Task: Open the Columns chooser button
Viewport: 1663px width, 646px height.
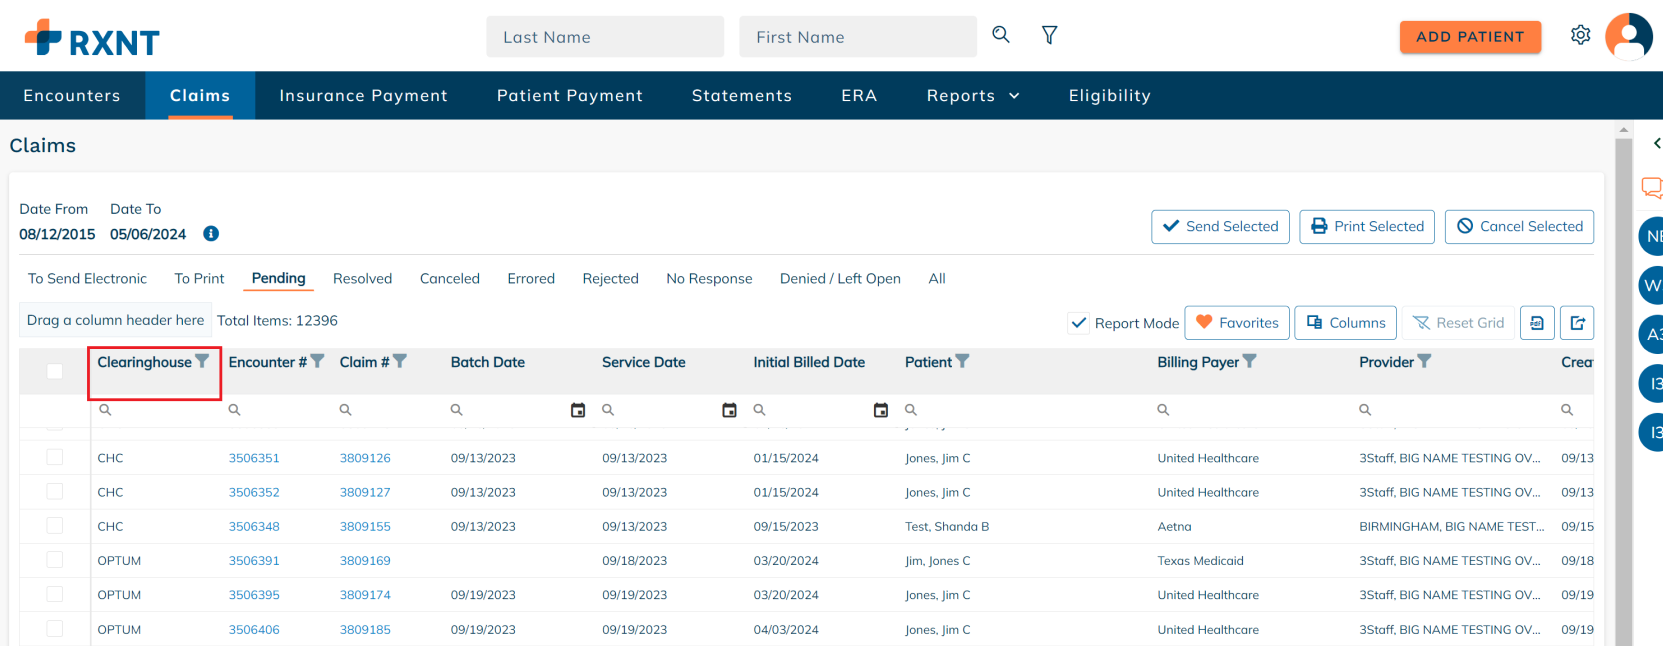Action: [x=1346, y=323]
